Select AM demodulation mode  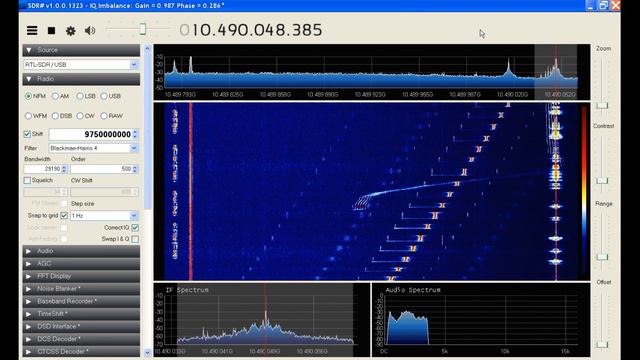[x=60, y=96]
